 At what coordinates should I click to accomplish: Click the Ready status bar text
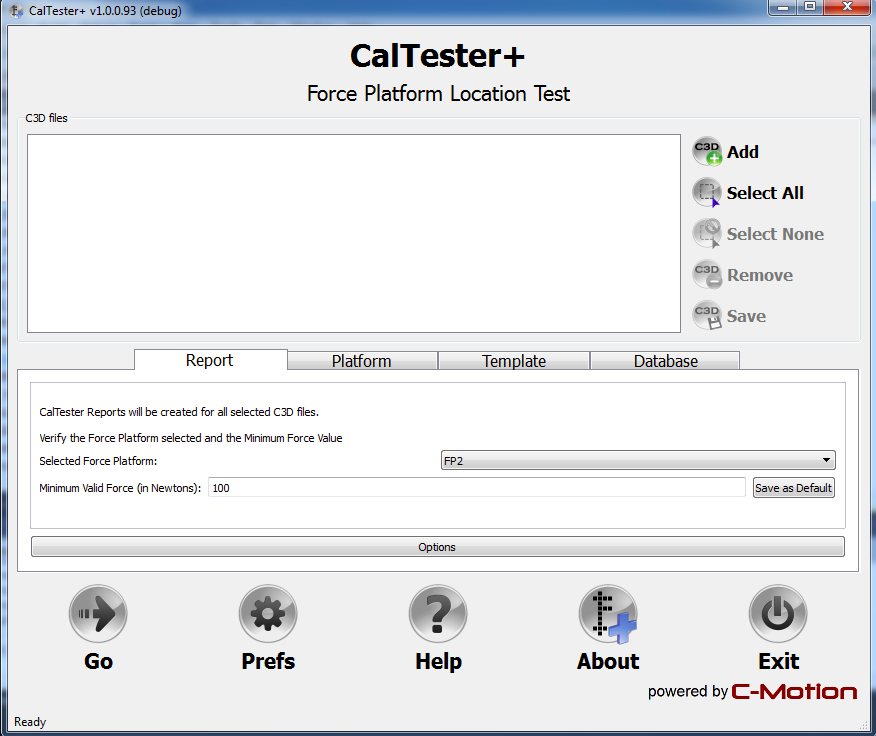coord(30,721)
